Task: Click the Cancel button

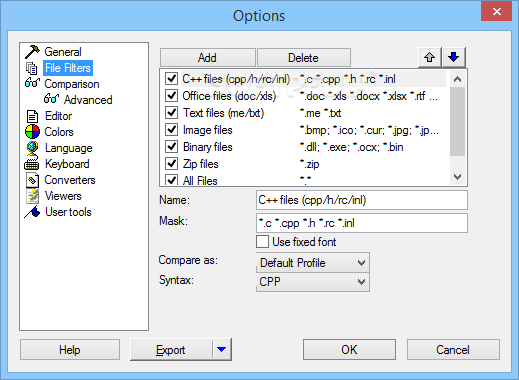Action: click(453, 350)
